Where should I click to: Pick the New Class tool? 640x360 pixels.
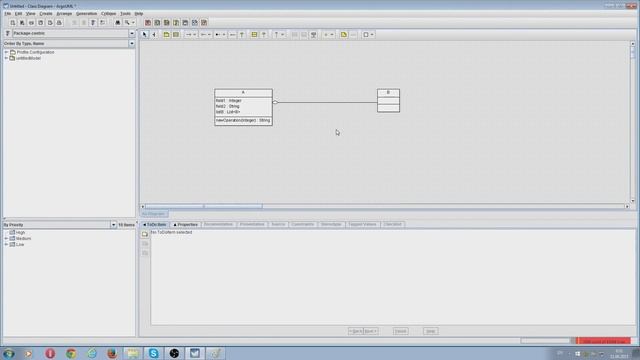(176, 35)
